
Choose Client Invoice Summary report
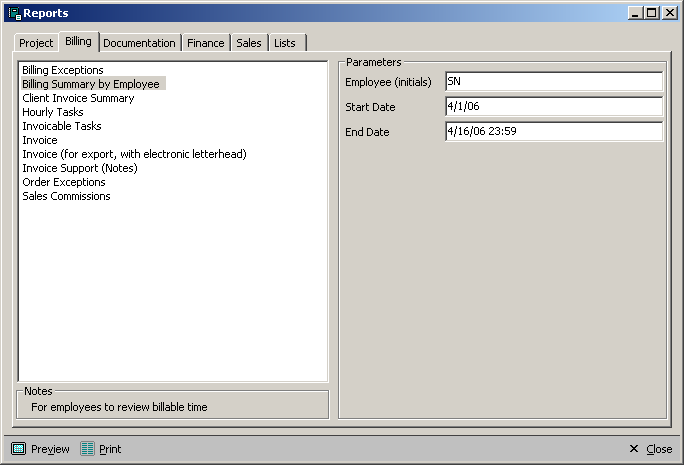78,98
